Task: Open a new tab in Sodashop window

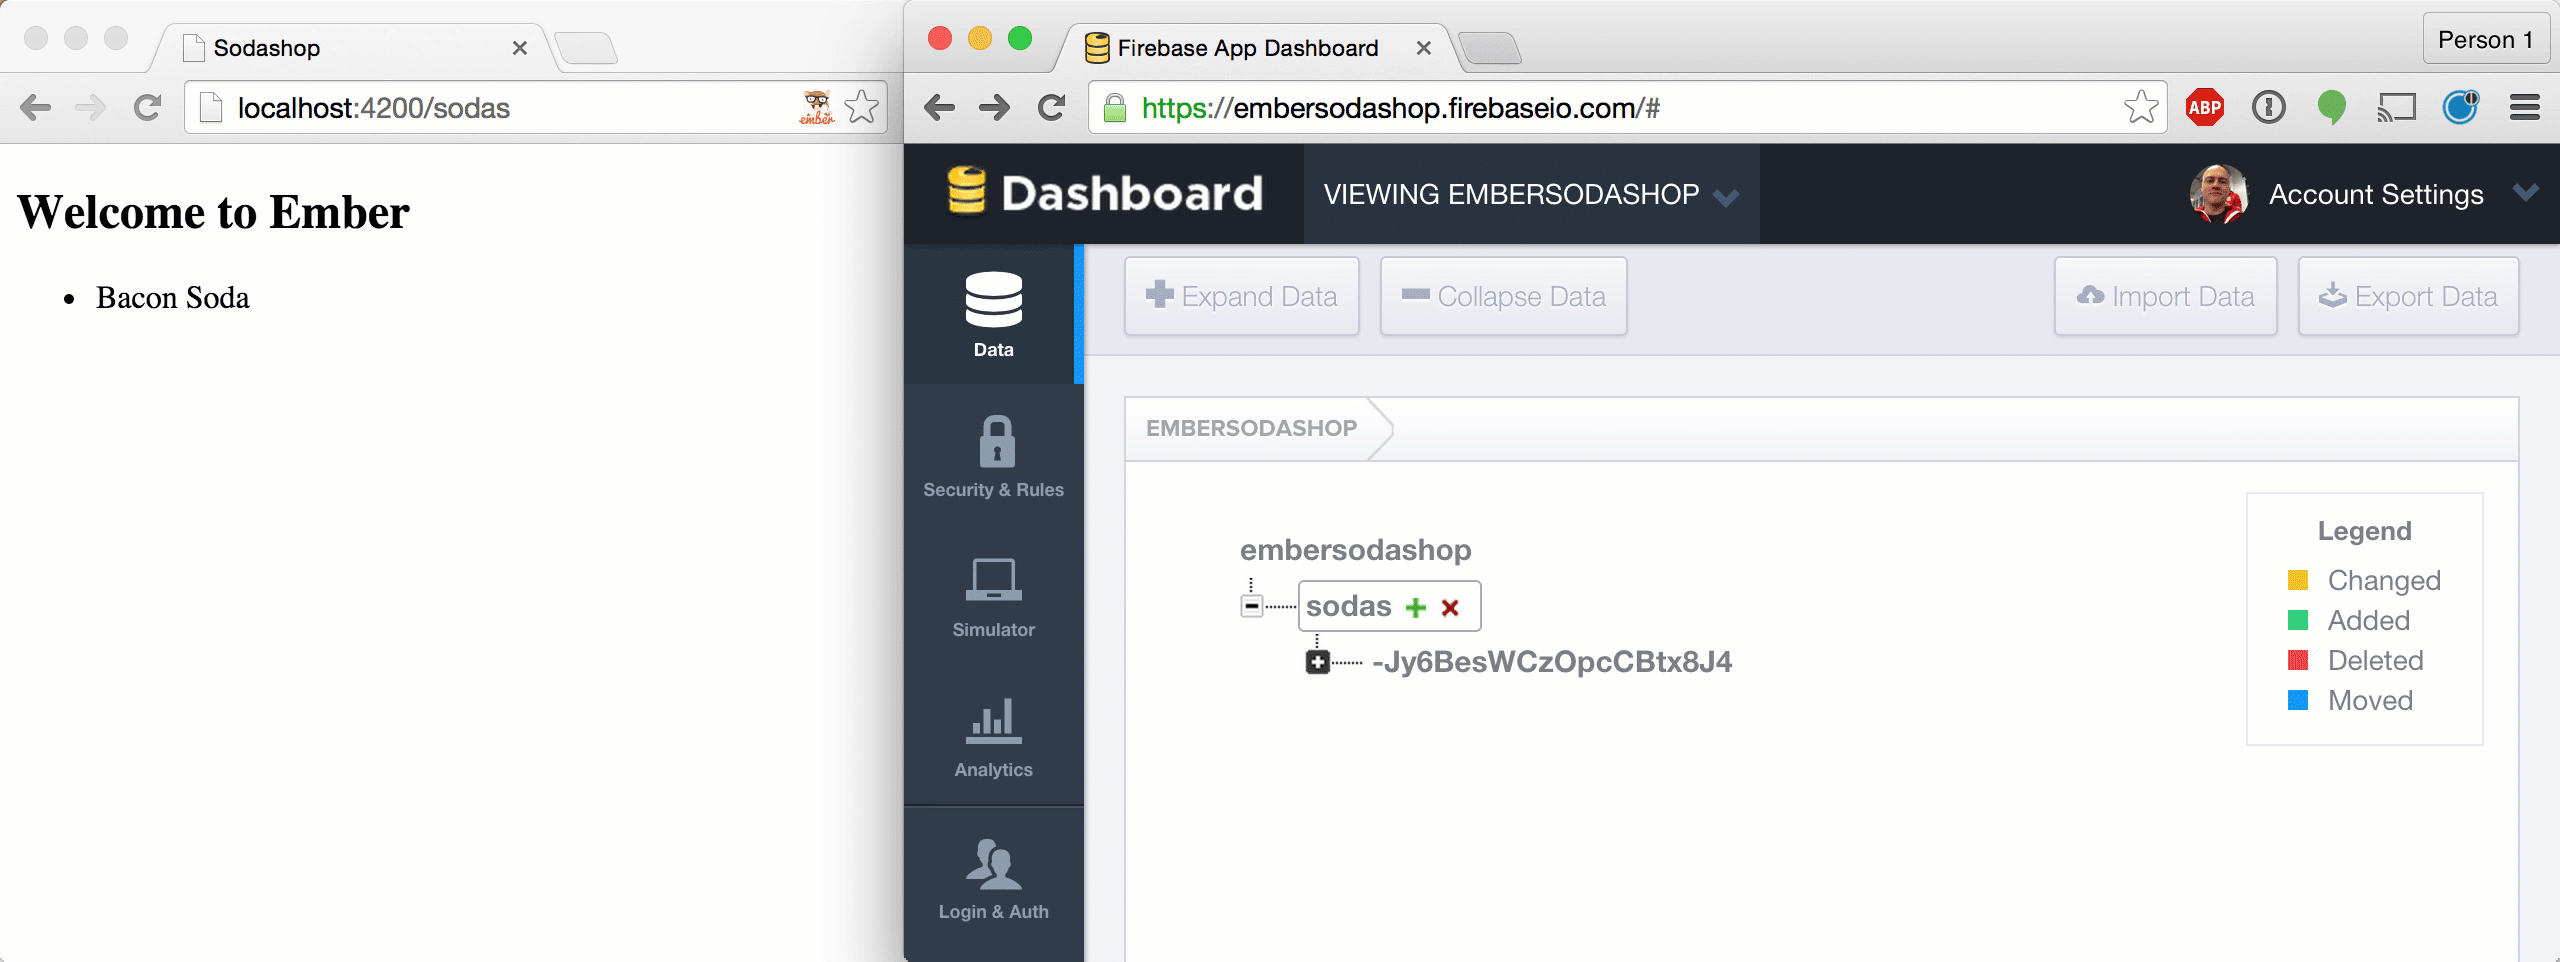Action: click(x=586, y=48)
